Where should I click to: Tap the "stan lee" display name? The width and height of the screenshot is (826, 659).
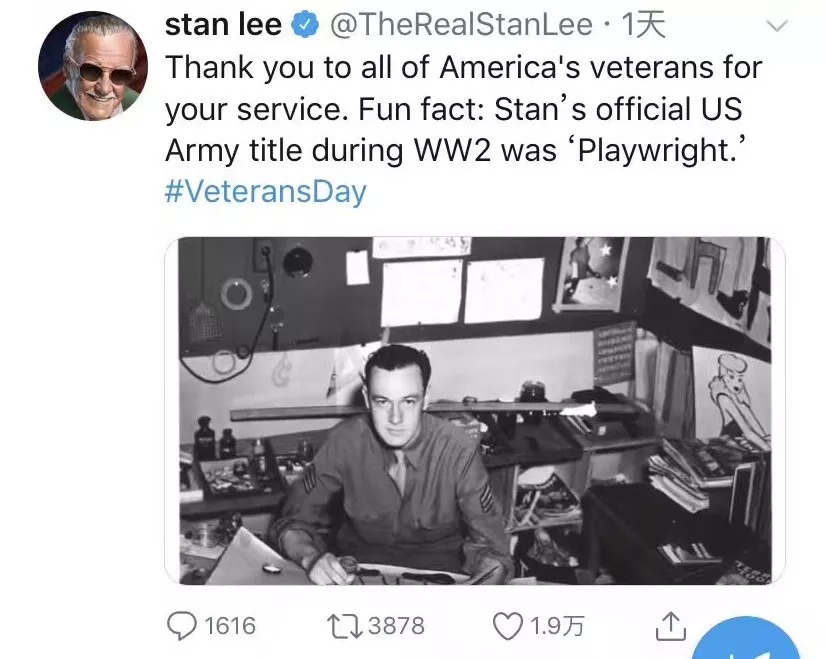pyautogui.click(x=222, y=26)
